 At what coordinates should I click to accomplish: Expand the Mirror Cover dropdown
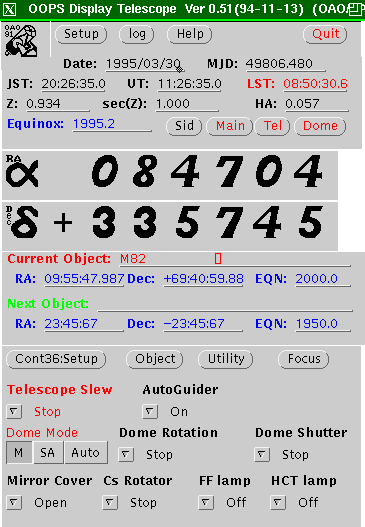[14, 503]
